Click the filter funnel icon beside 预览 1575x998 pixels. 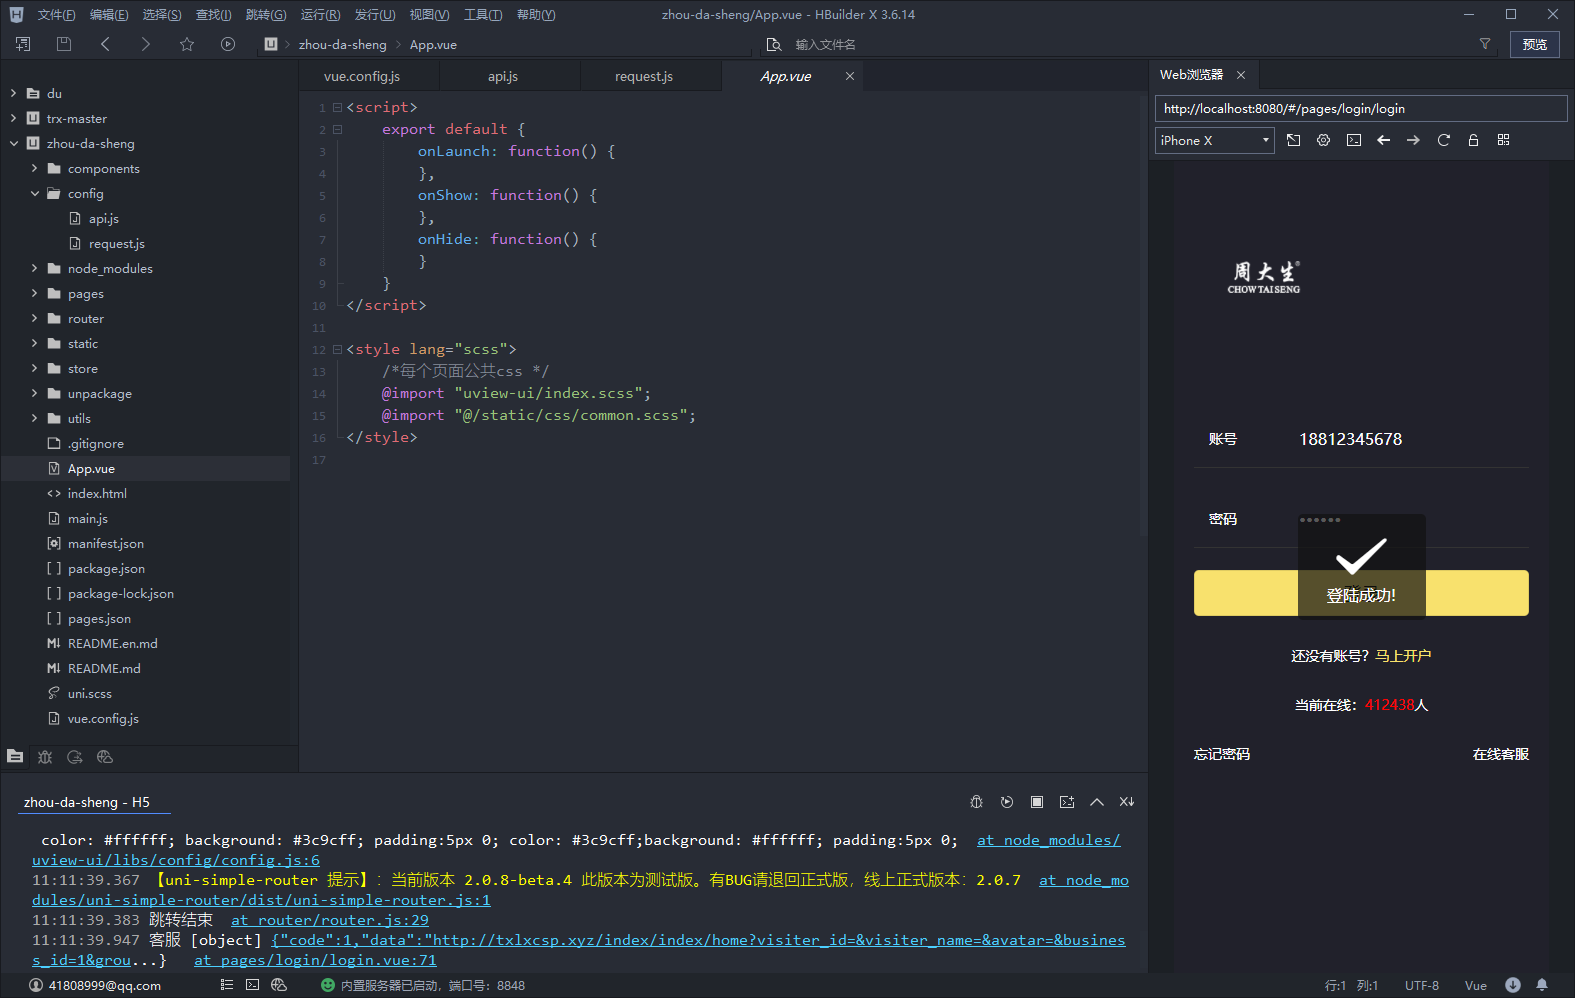(x=1485, y=44)
